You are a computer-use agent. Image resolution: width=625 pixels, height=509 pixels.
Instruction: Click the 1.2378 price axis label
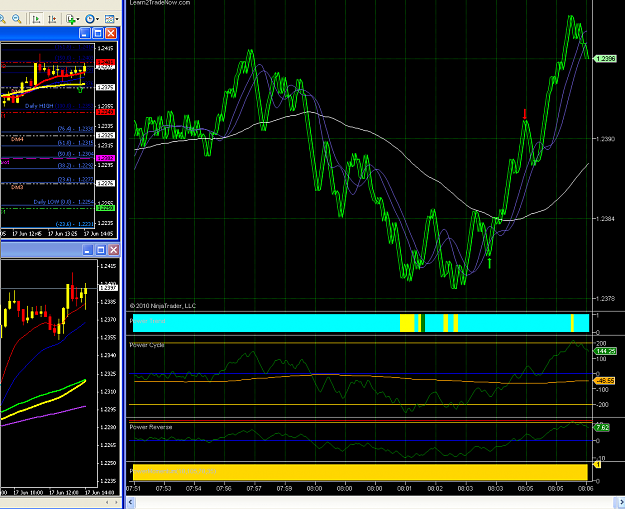[x=605, y=298]
